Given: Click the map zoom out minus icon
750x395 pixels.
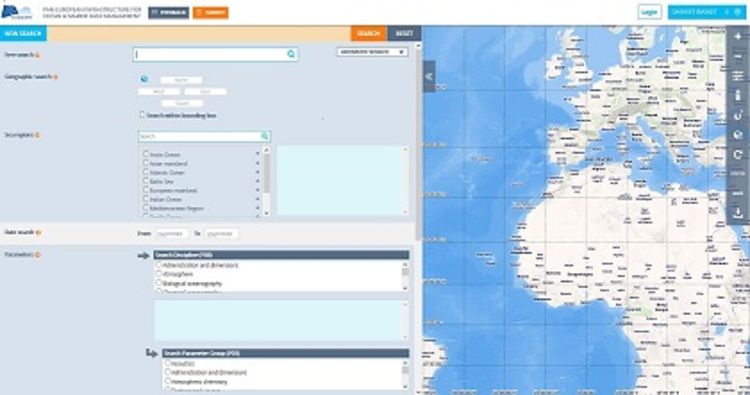Looking at the screenshot, I should tap(738, 56).
